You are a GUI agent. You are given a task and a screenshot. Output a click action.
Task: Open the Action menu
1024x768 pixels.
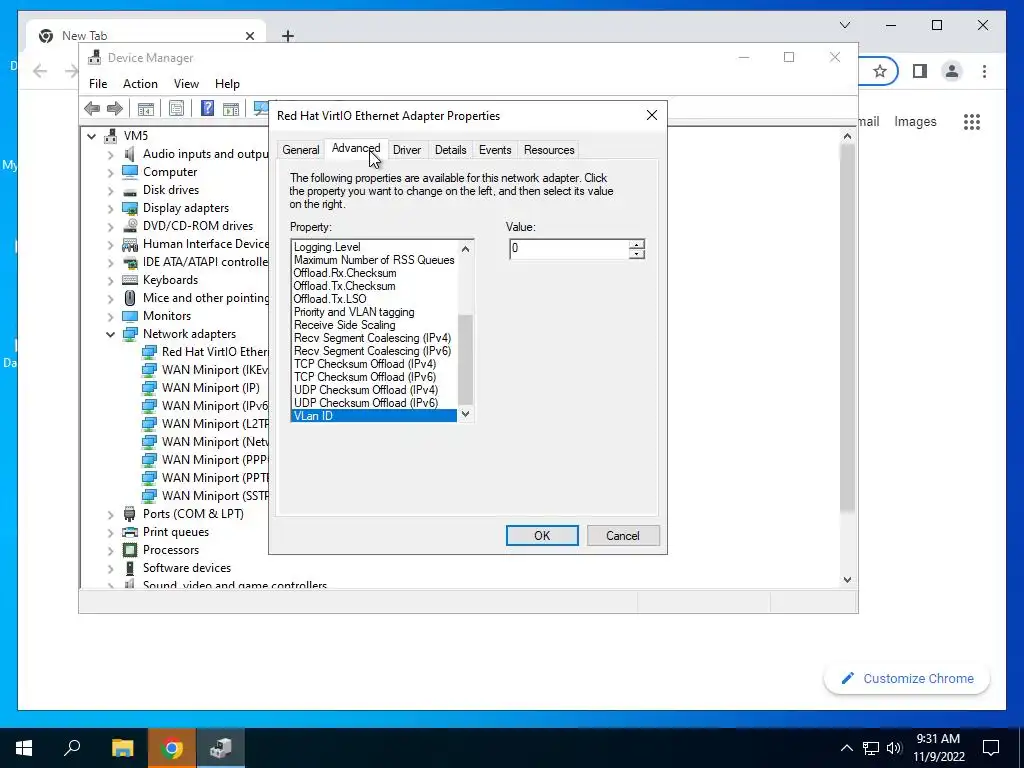140,84
